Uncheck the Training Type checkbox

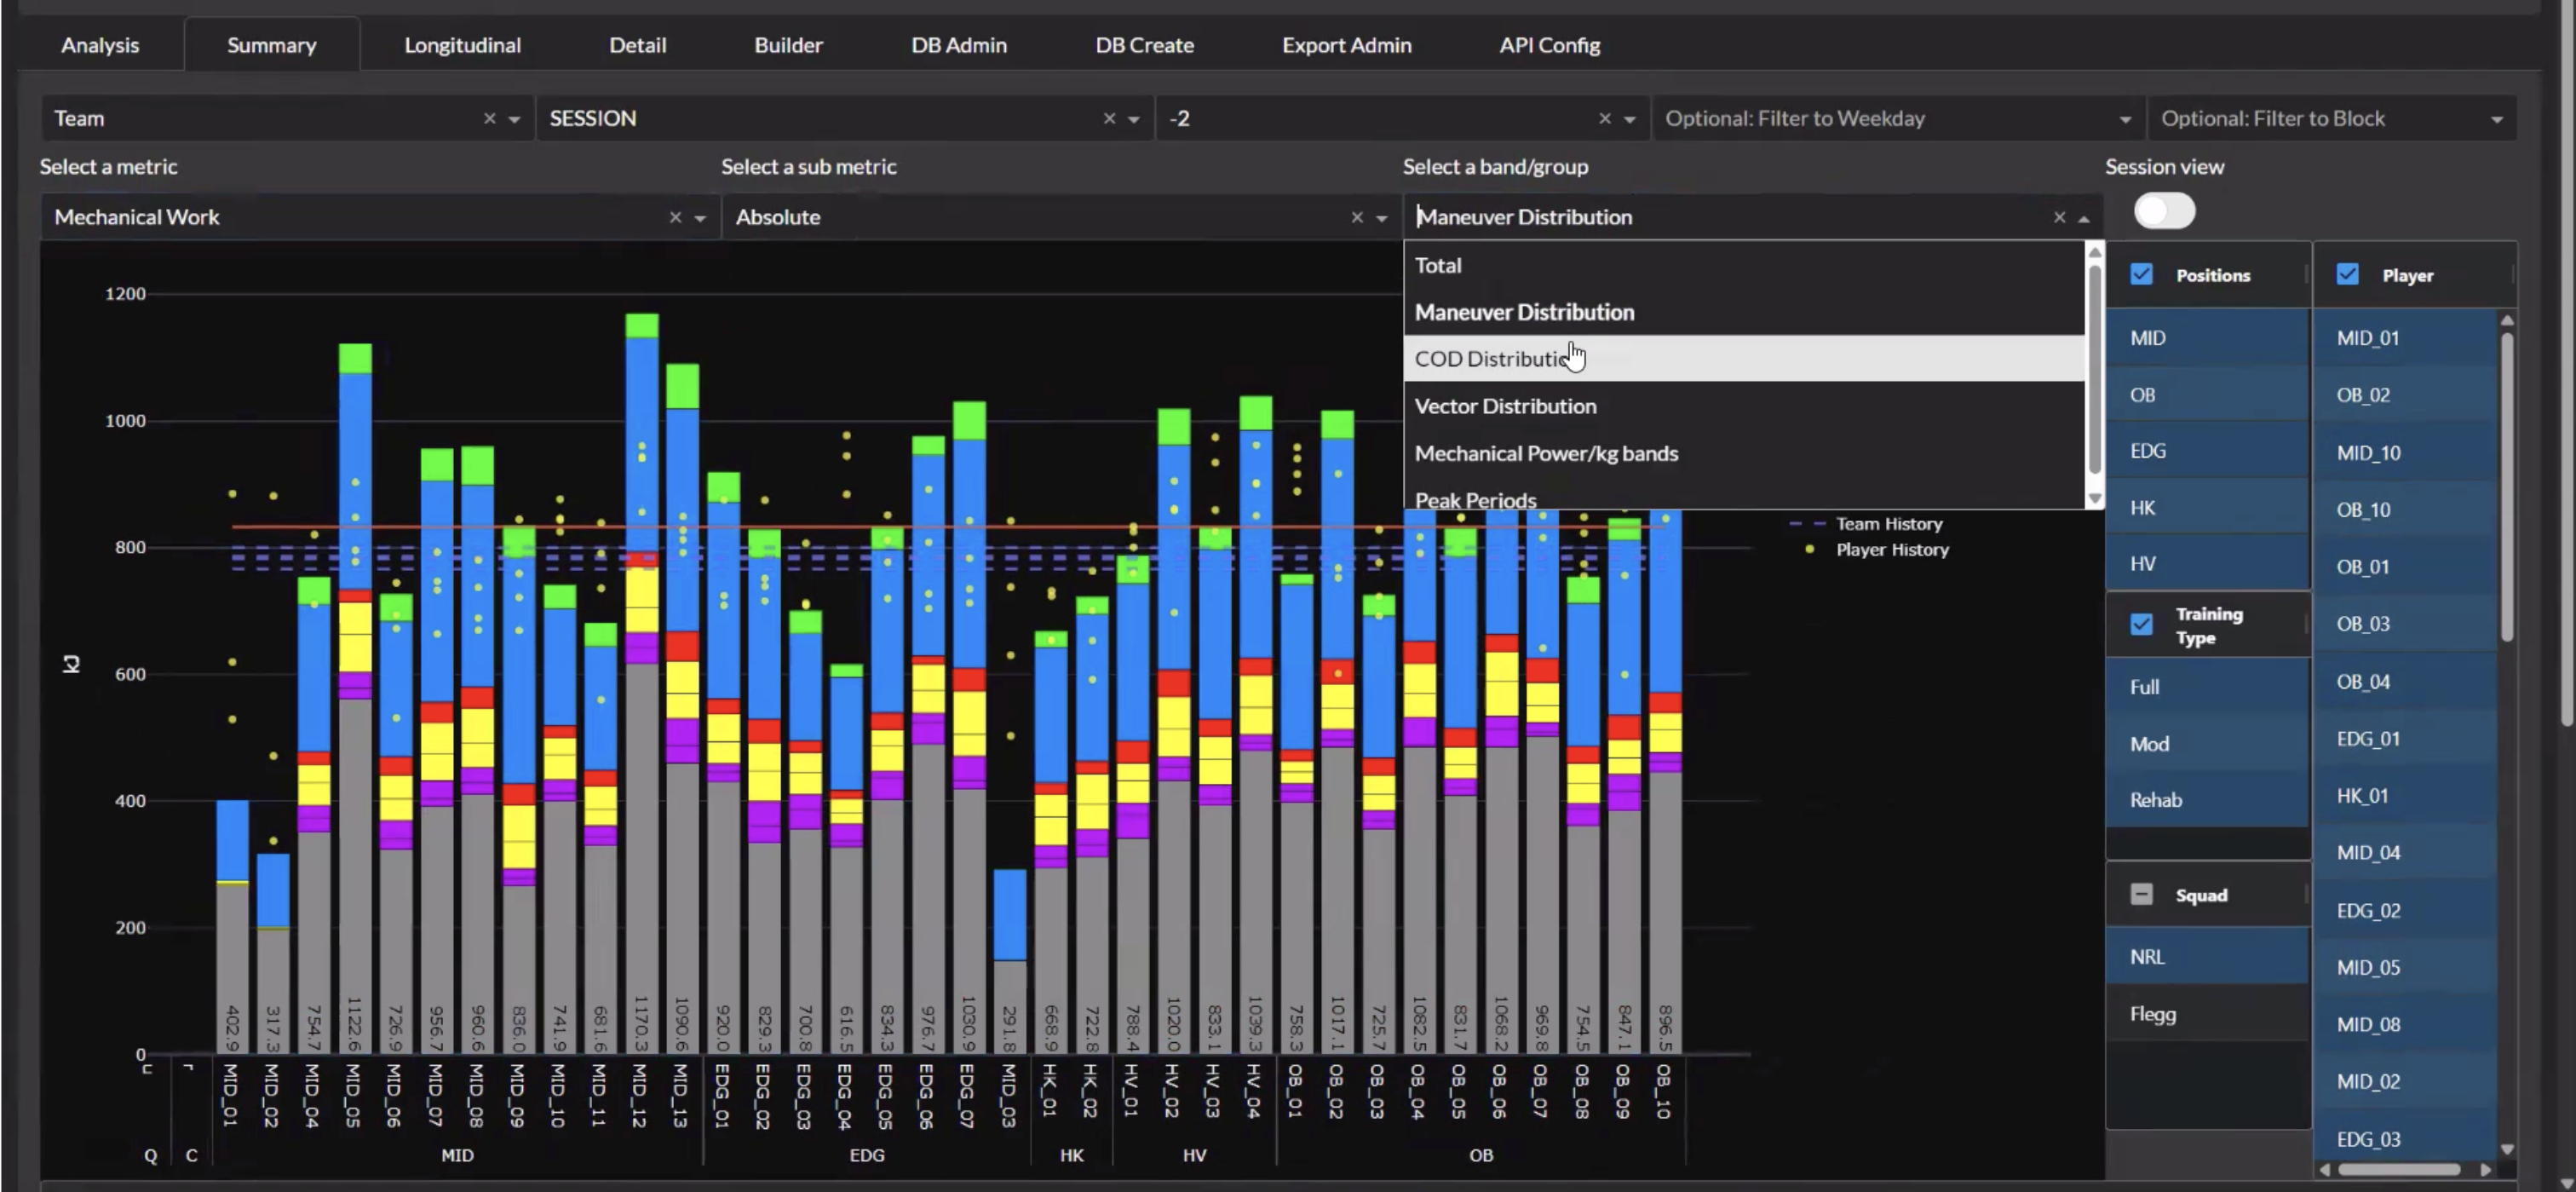pyautogui.click(x=2141, y=625)
